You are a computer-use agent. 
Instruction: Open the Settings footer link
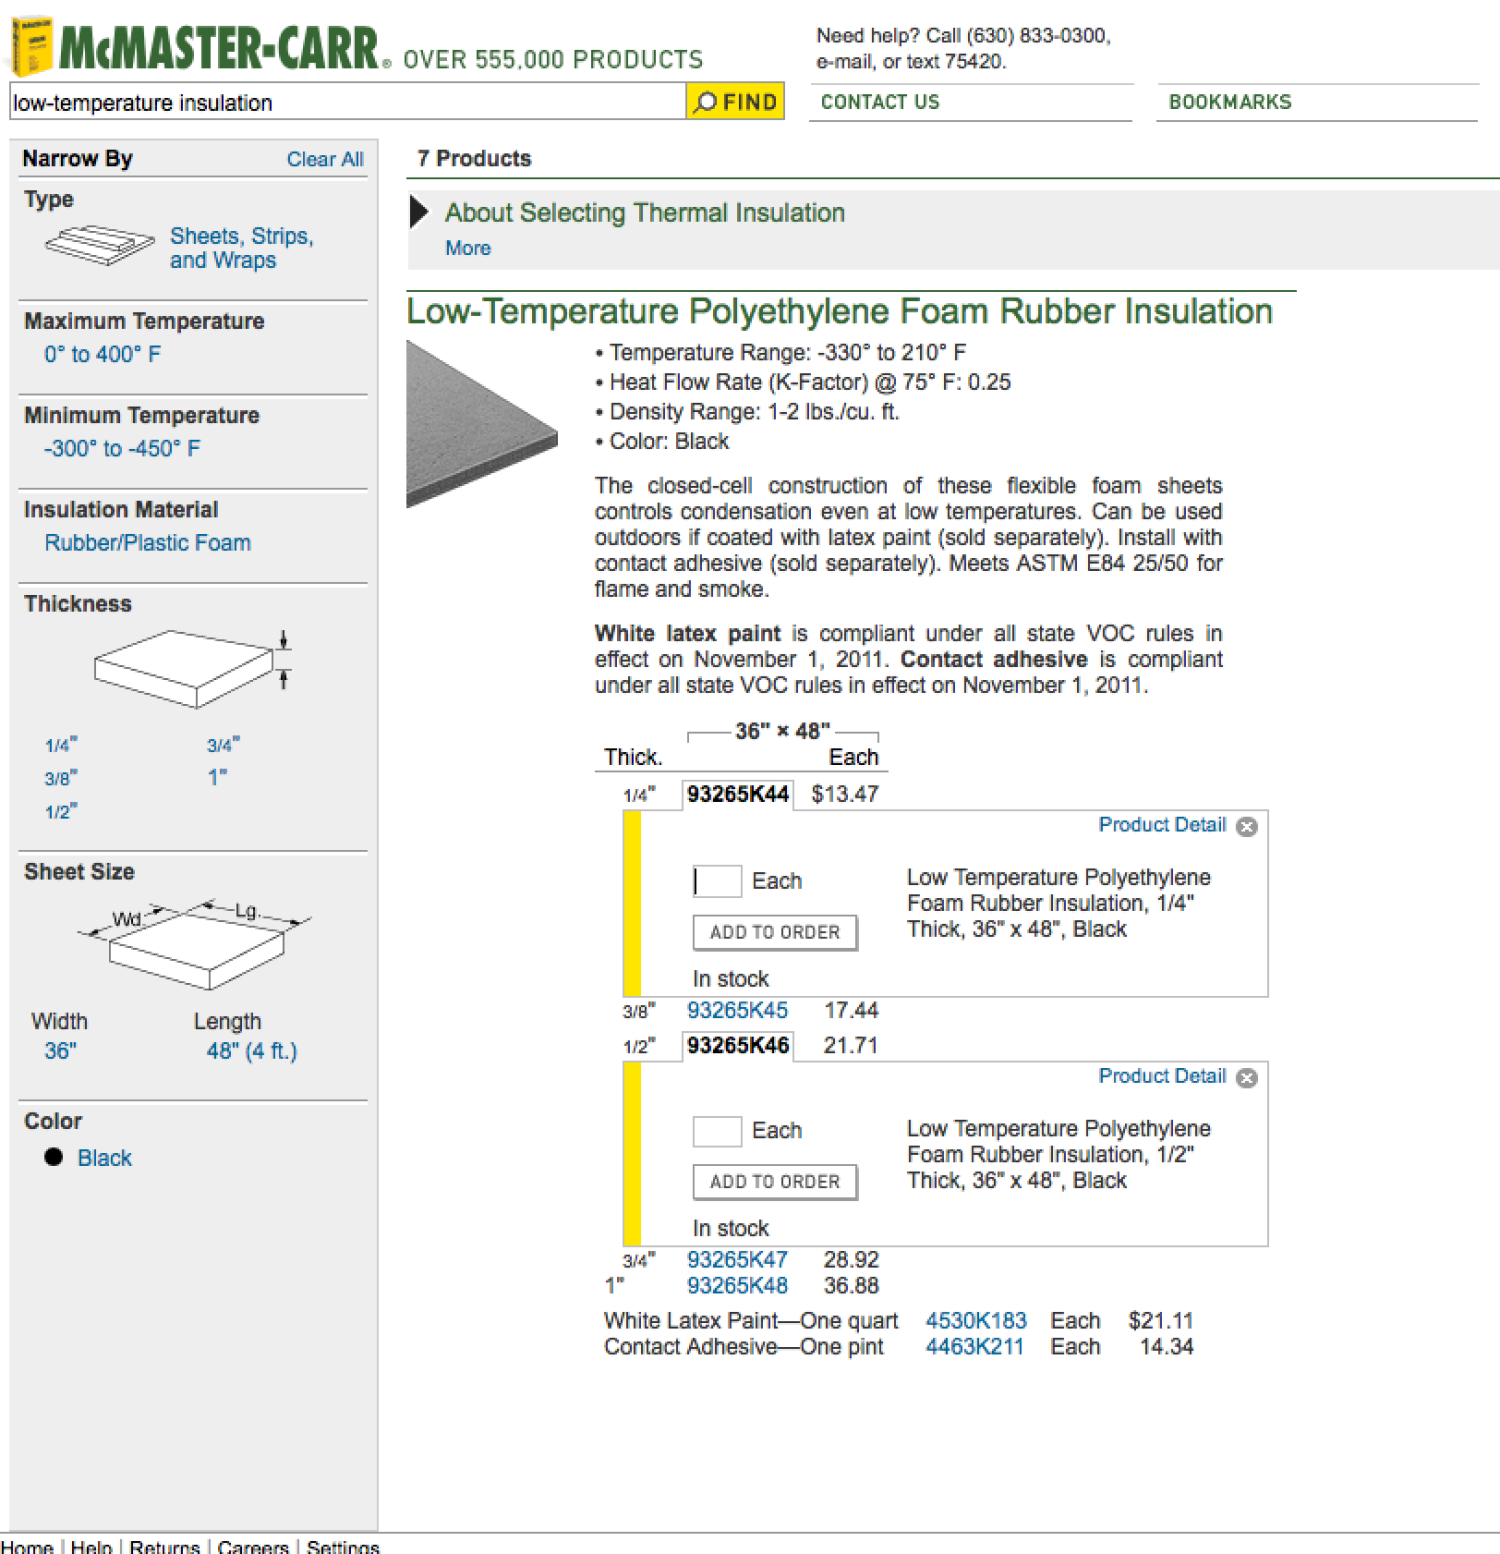pos(343,1546)
